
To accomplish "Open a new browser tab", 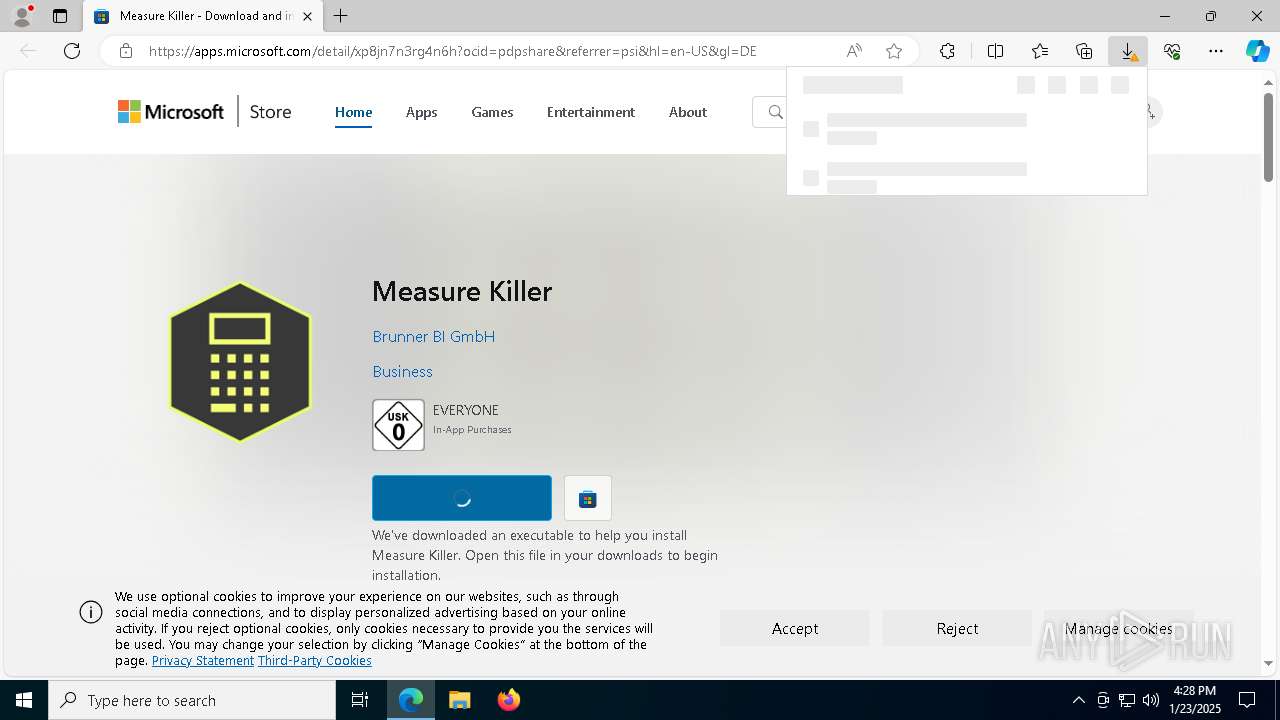I will click(341, 16).
